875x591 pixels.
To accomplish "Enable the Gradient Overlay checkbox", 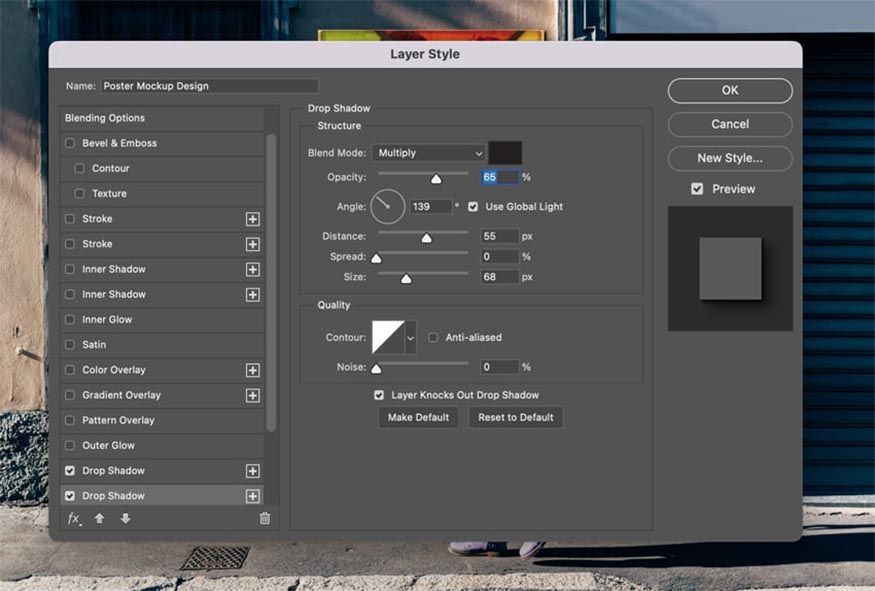I will click(70, 395).
